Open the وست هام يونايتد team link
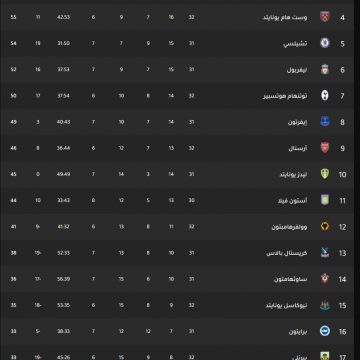 (x=285, y=17)
